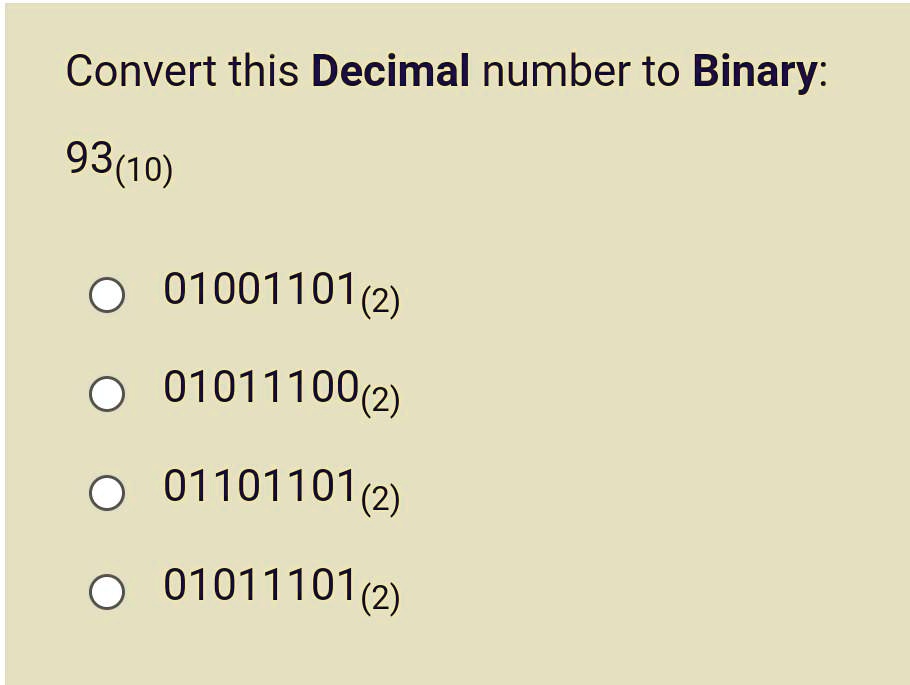Viewport: 910px width, 685px height.
Task: Pick the radio button for 01101101
Action: 107,492
